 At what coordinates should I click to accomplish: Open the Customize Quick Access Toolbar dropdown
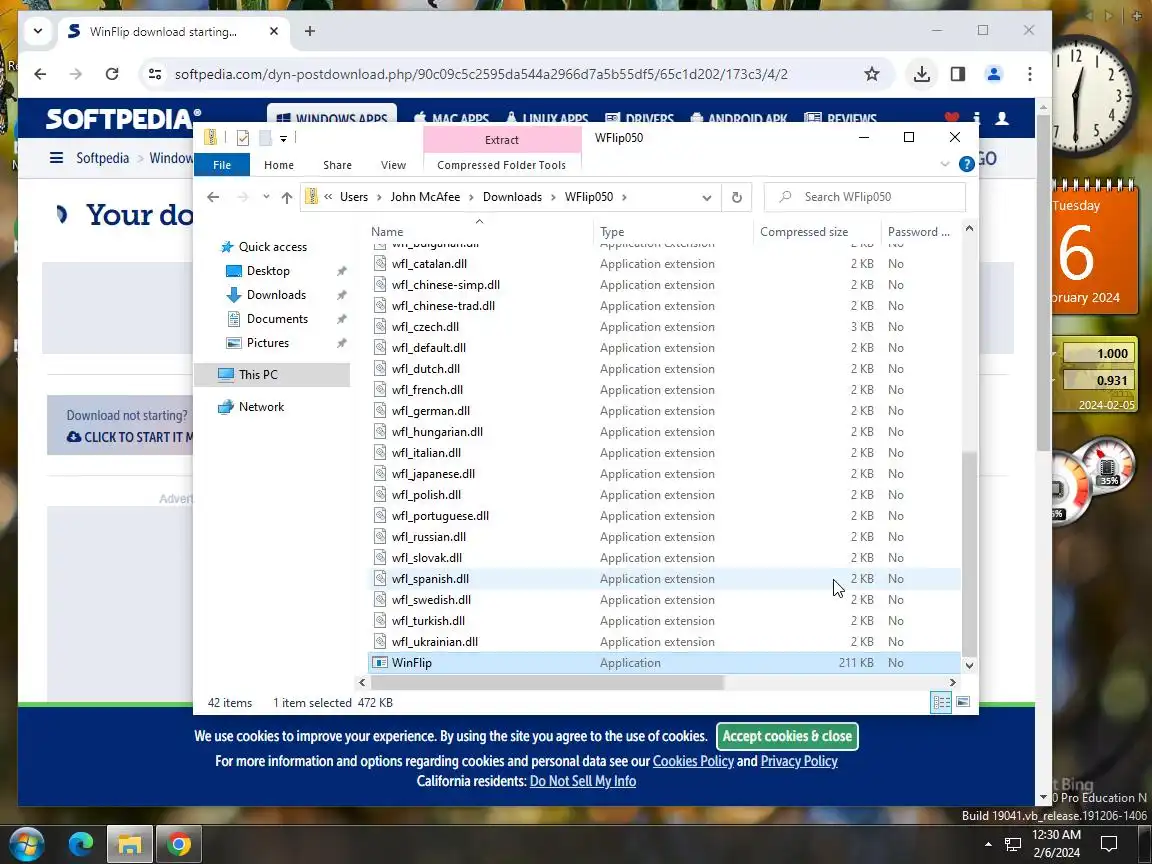tap(283, 138)
